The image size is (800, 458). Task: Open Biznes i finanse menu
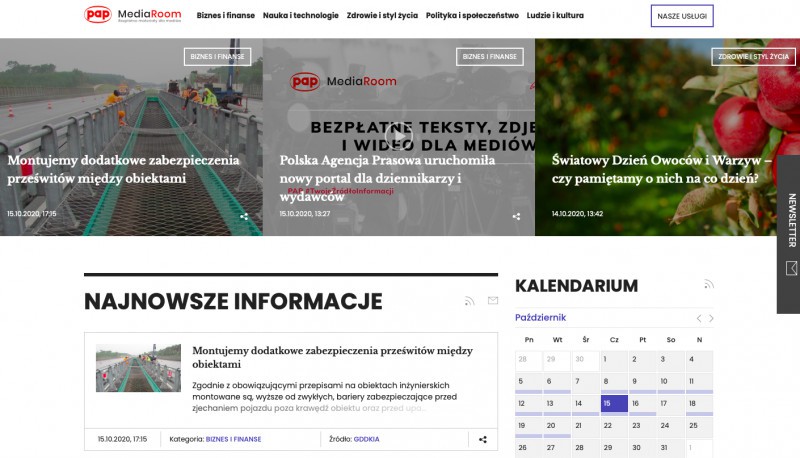click(x=226, y=16)
